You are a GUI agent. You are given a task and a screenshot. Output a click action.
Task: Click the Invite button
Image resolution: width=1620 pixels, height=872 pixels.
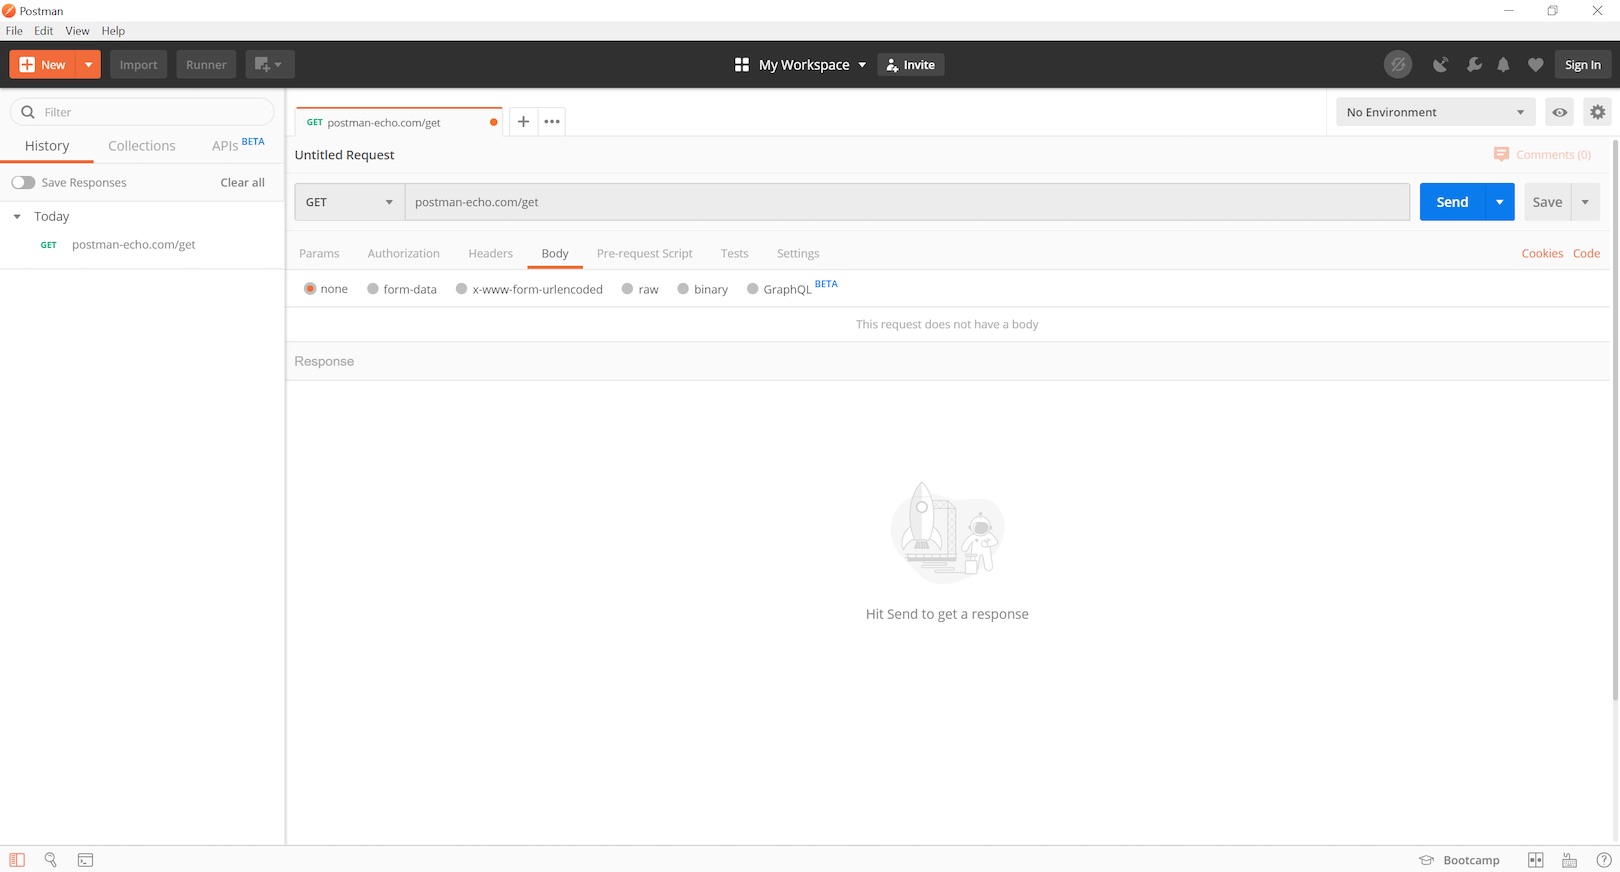(910, 65)
